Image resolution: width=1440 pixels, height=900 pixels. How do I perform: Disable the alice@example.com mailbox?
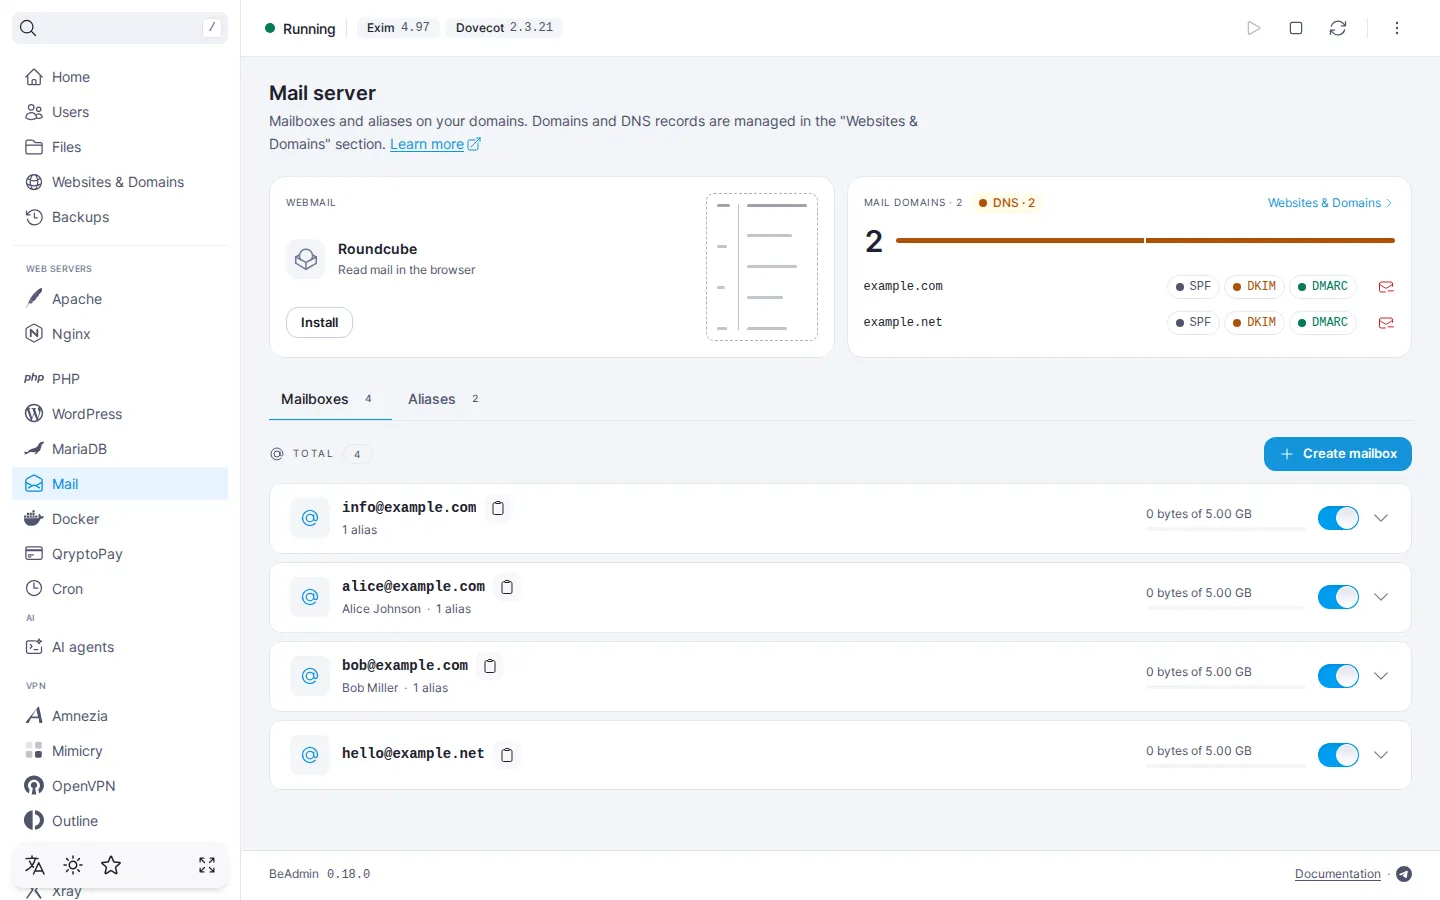[1338, 597]
